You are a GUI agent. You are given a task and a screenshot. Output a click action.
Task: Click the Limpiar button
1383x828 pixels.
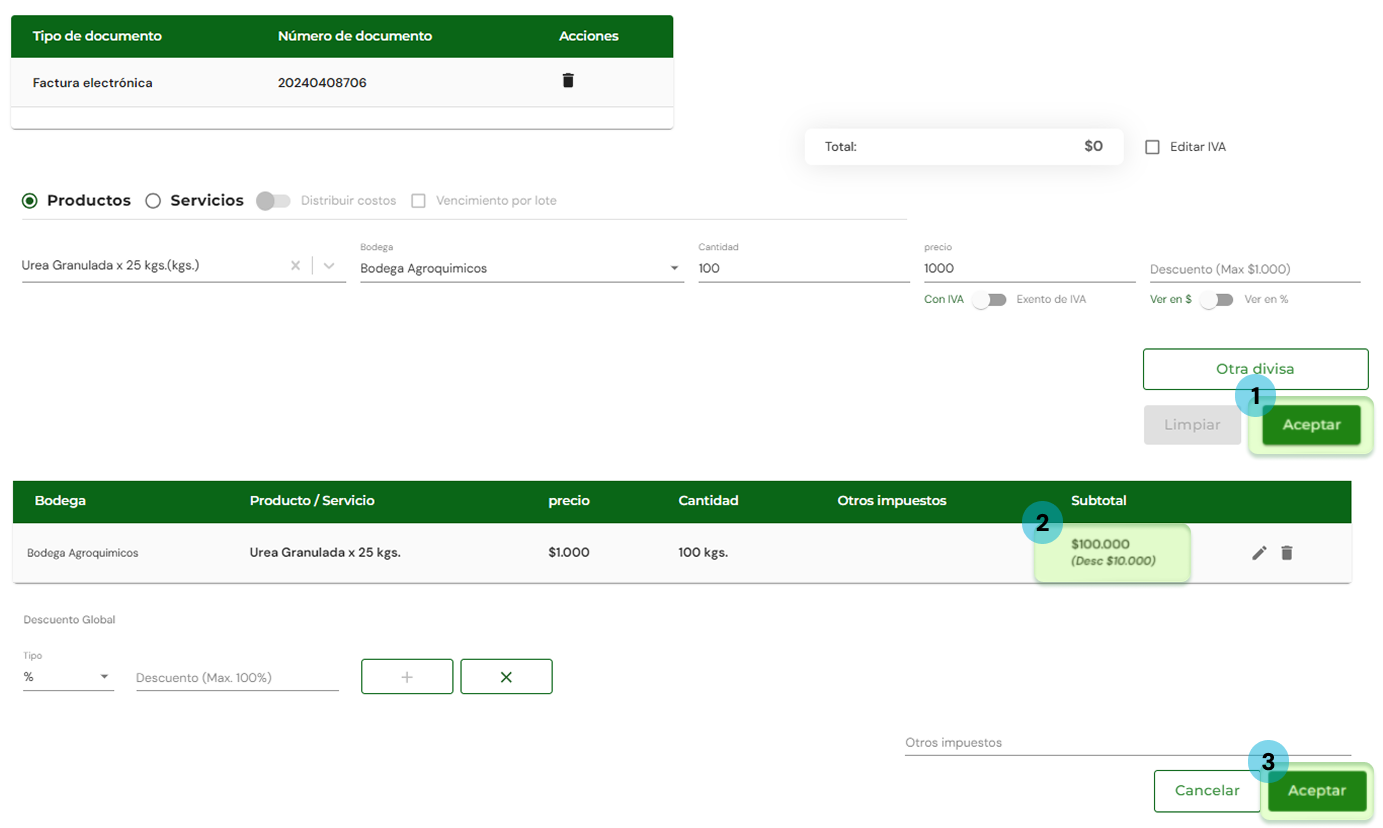[1192, 425]
